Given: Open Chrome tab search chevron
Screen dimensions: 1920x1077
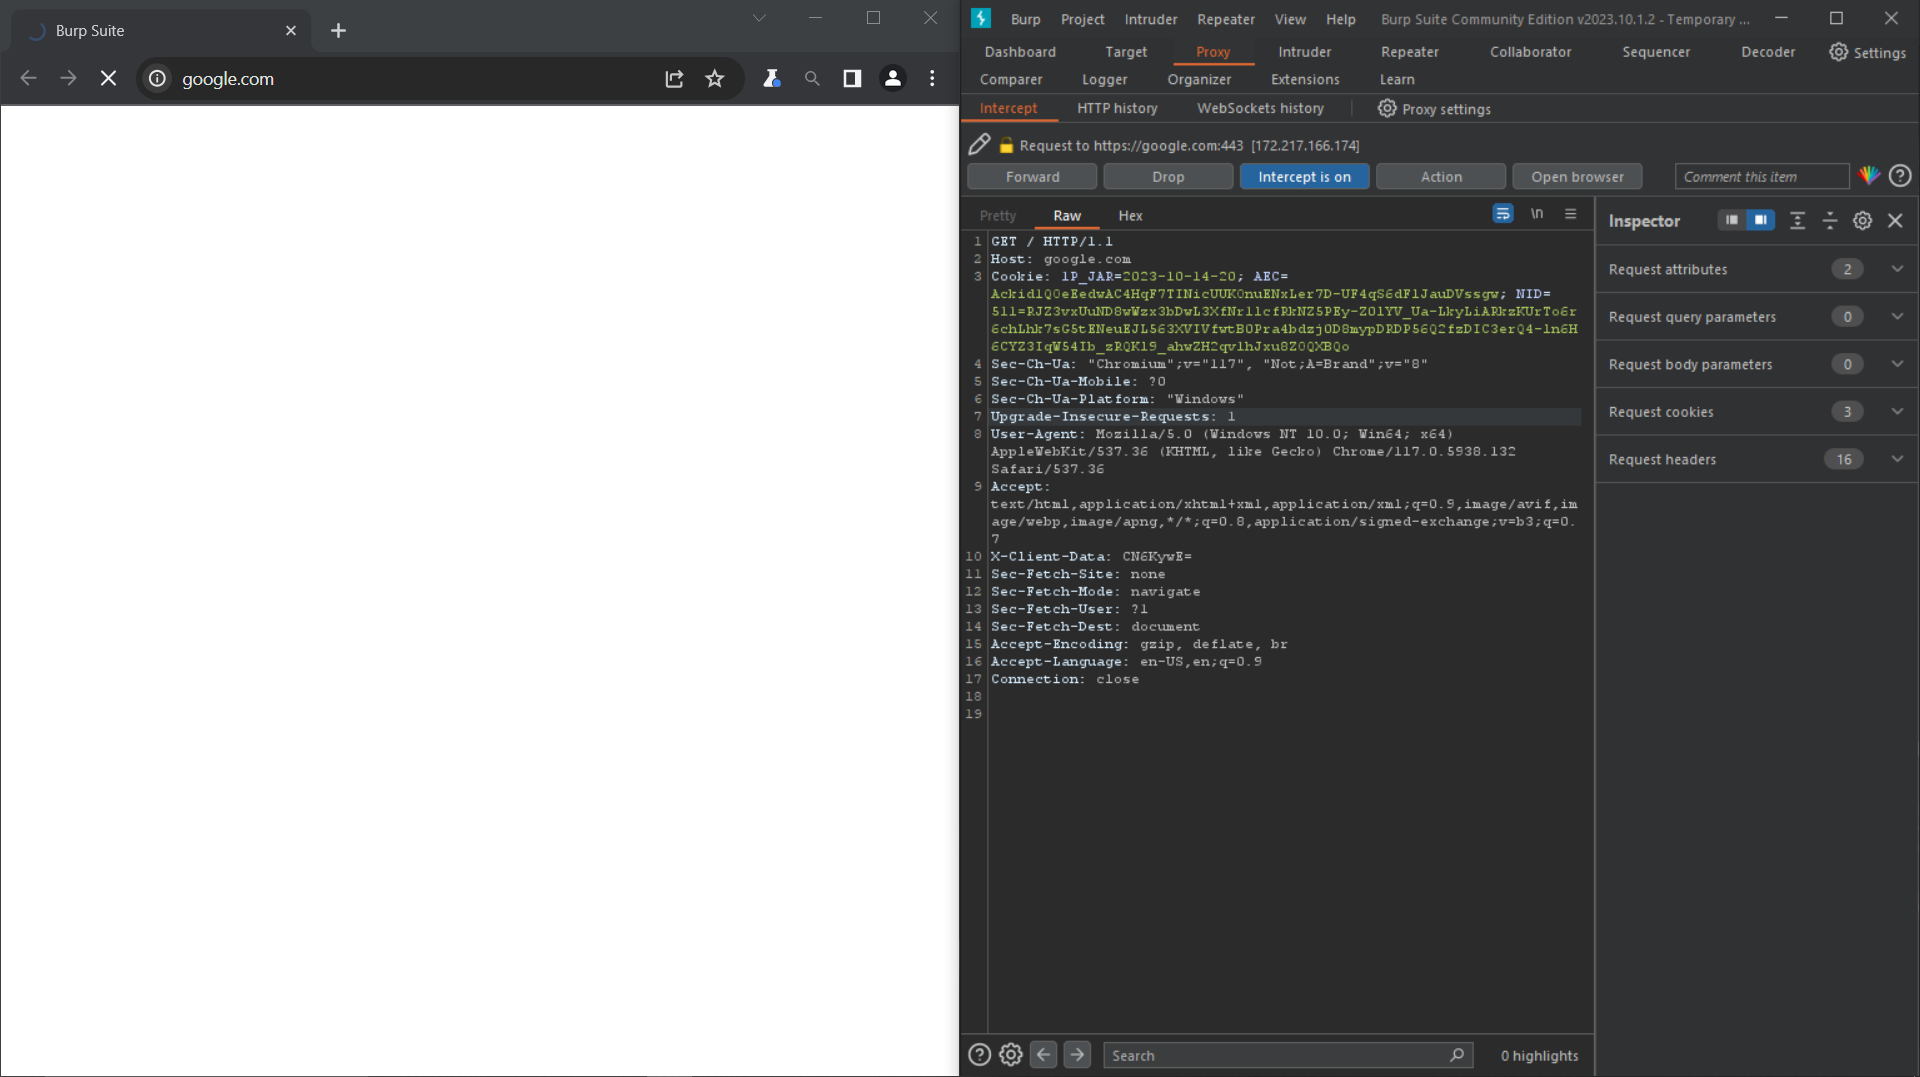Looking at the screenshot, I should point(759,18).
